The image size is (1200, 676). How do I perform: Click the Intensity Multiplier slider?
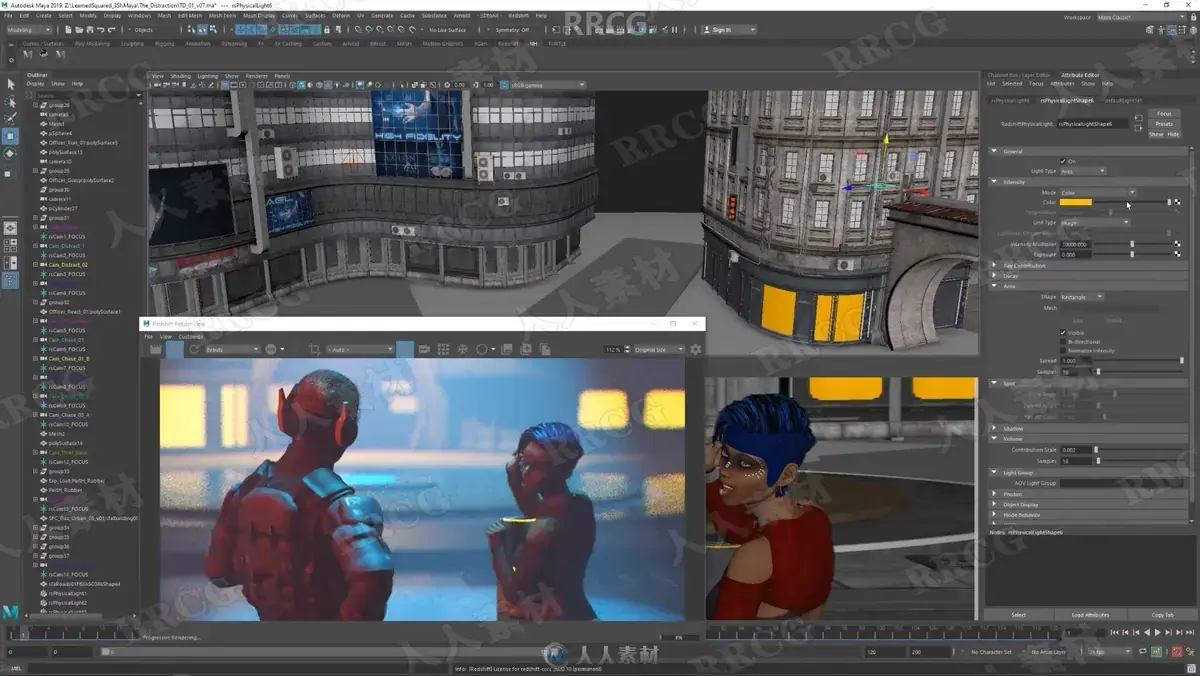point(1133,244)
